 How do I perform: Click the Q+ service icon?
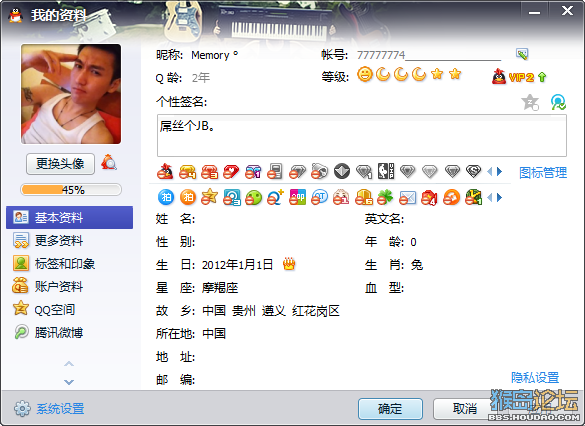pyautogui.click(x=276, y=197)
